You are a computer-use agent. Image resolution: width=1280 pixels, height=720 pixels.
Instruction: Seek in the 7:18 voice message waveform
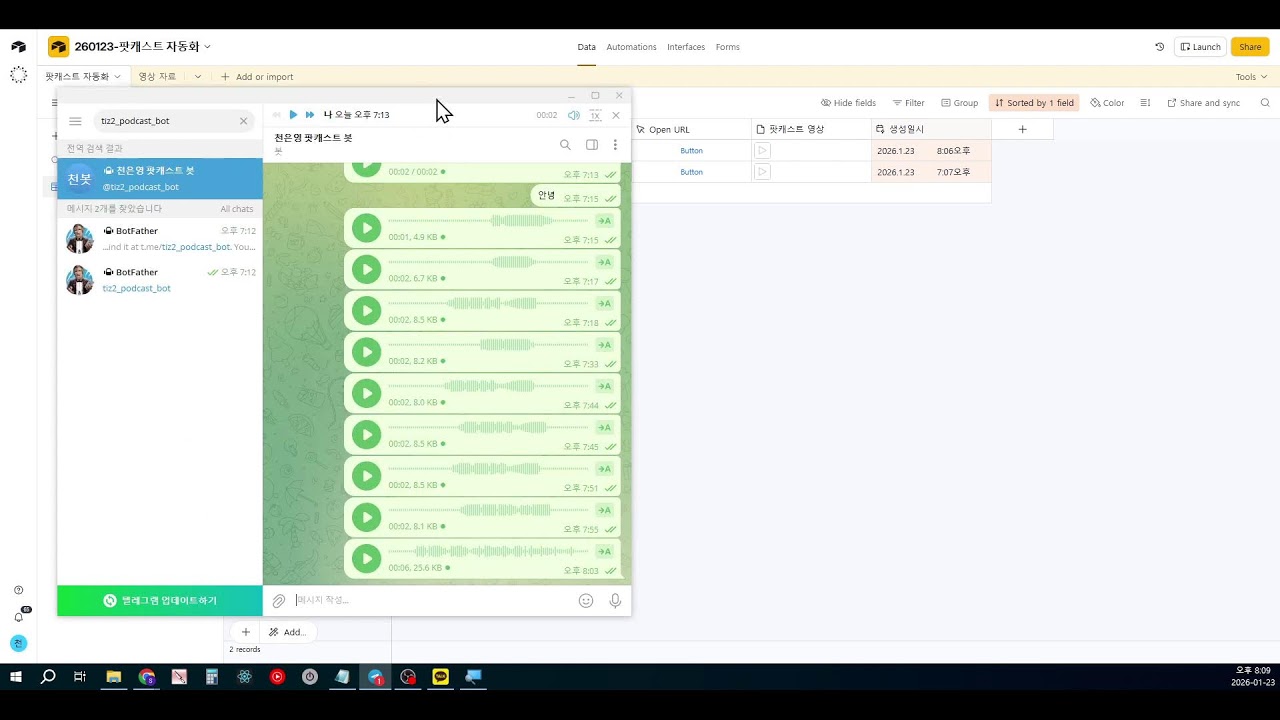pos(488,303)
